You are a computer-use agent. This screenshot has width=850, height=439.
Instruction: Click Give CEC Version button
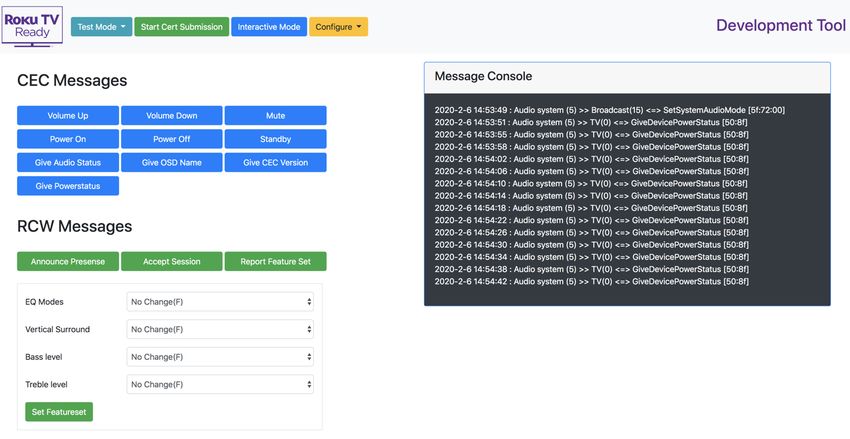tap(275, 162)
